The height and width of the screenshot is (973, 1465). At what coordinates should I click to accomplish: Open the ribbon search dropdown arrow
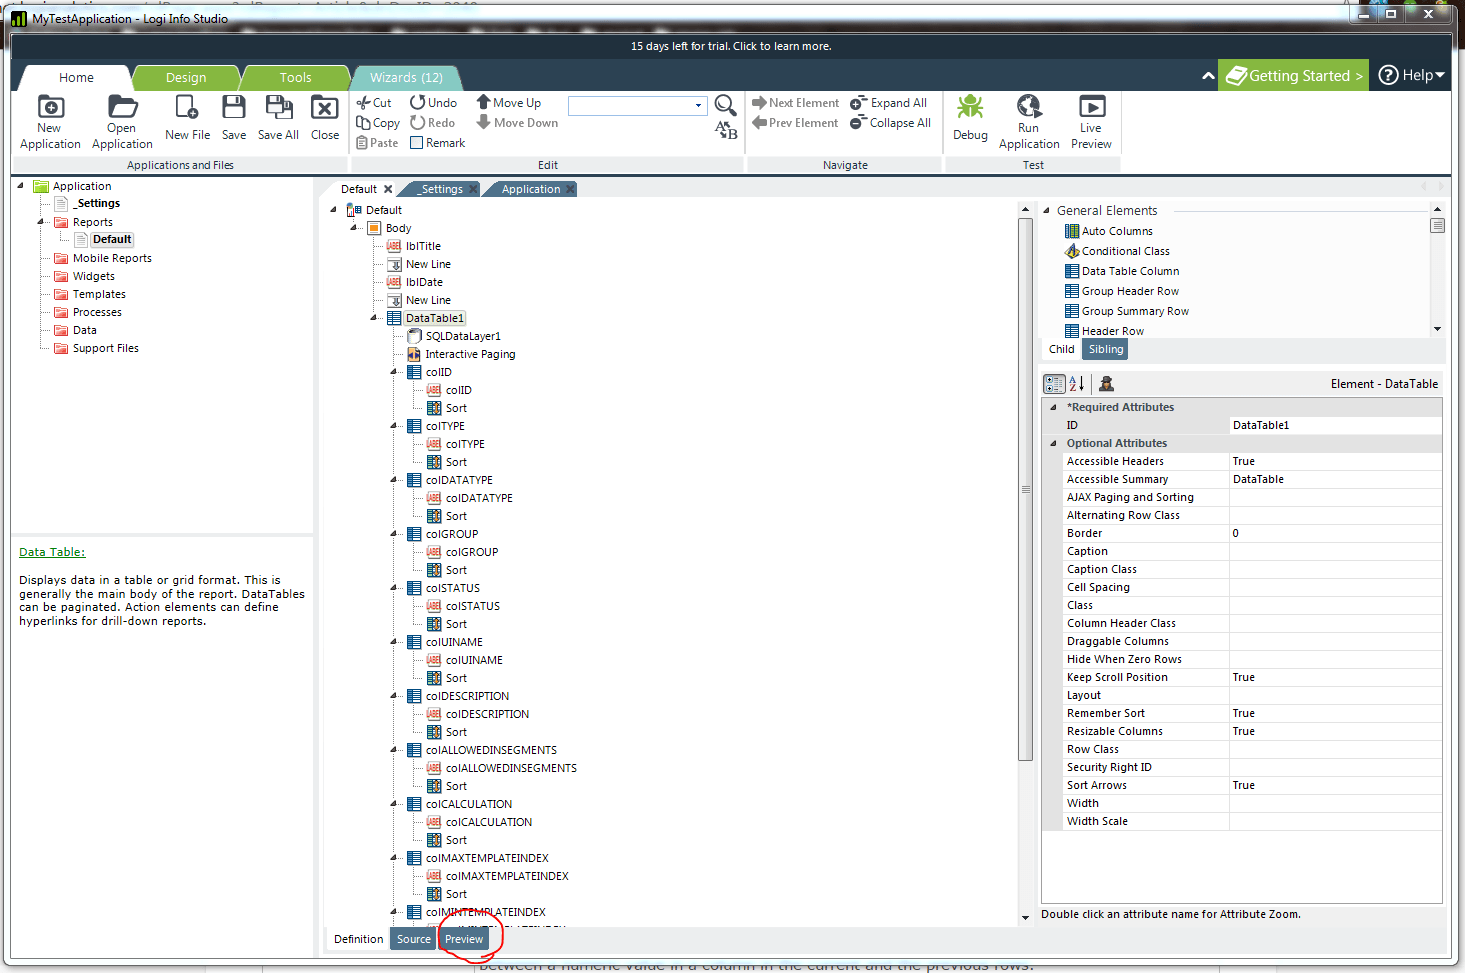(698, 106)
